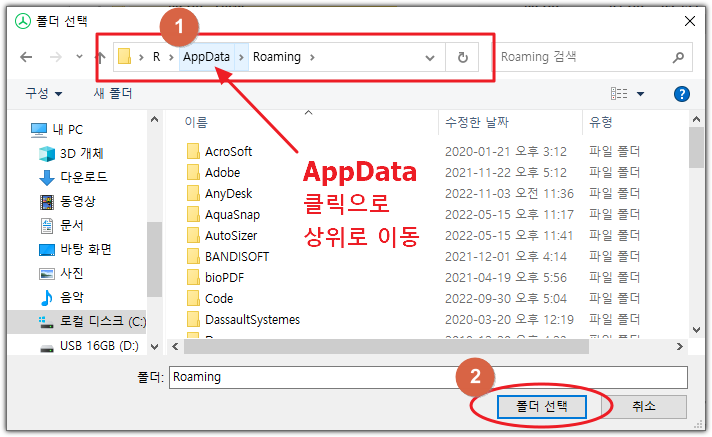The width and height of the screenshot is (712, 437).
Task: Open the 구성 menu
Action: click(44, 94)
